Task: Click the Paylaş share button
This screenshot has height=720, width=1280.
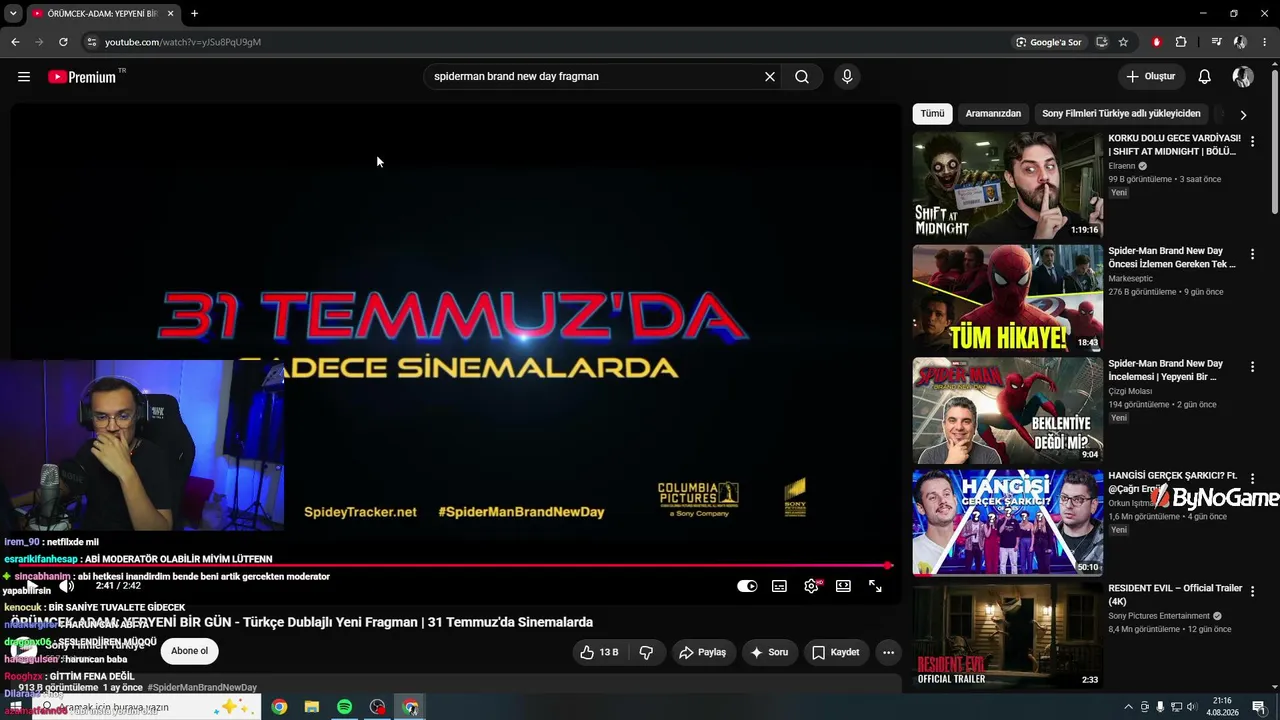Action: coord(702,652)
